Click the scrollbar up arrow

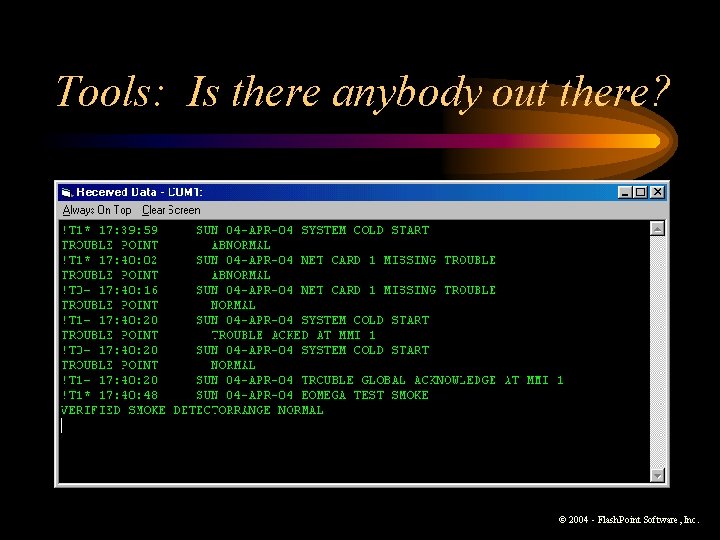[x=658, y=229]
